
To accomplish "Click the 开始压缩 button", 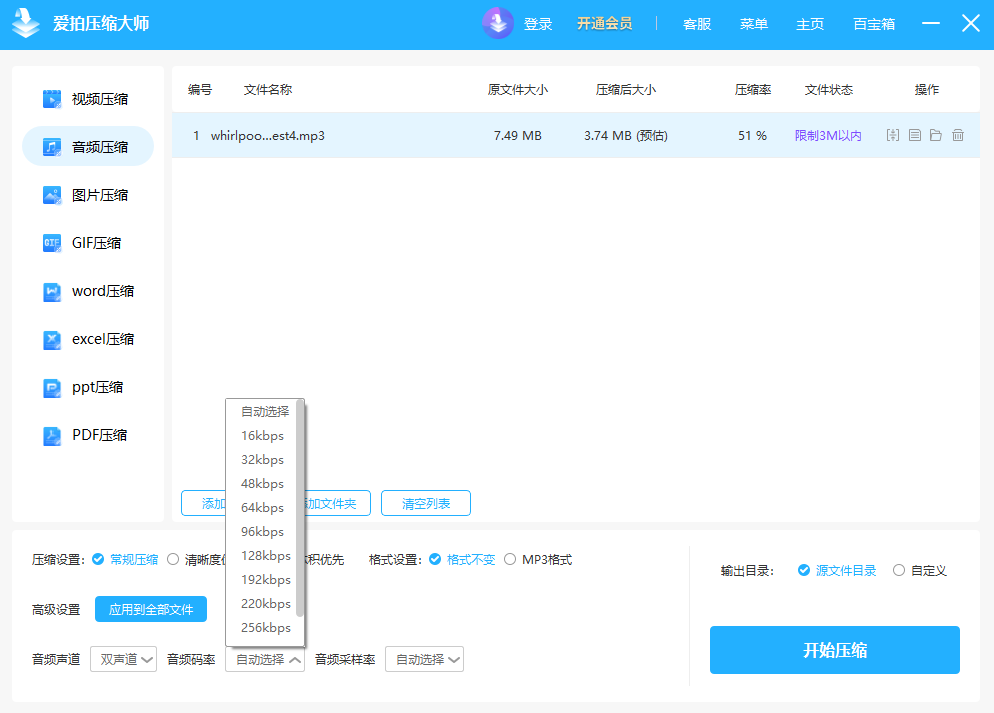I will click(834, 649).
